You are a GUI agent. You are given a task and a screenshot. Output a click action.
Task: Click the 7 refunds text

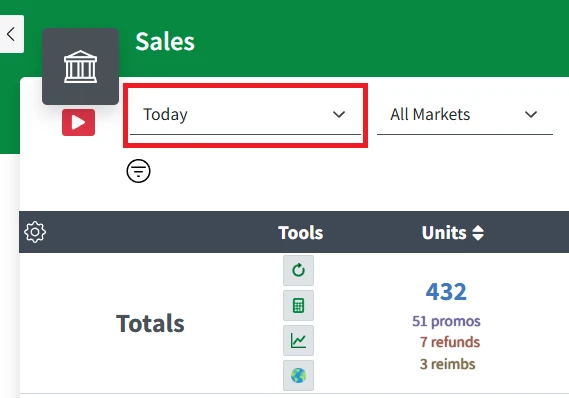[450, 342]
